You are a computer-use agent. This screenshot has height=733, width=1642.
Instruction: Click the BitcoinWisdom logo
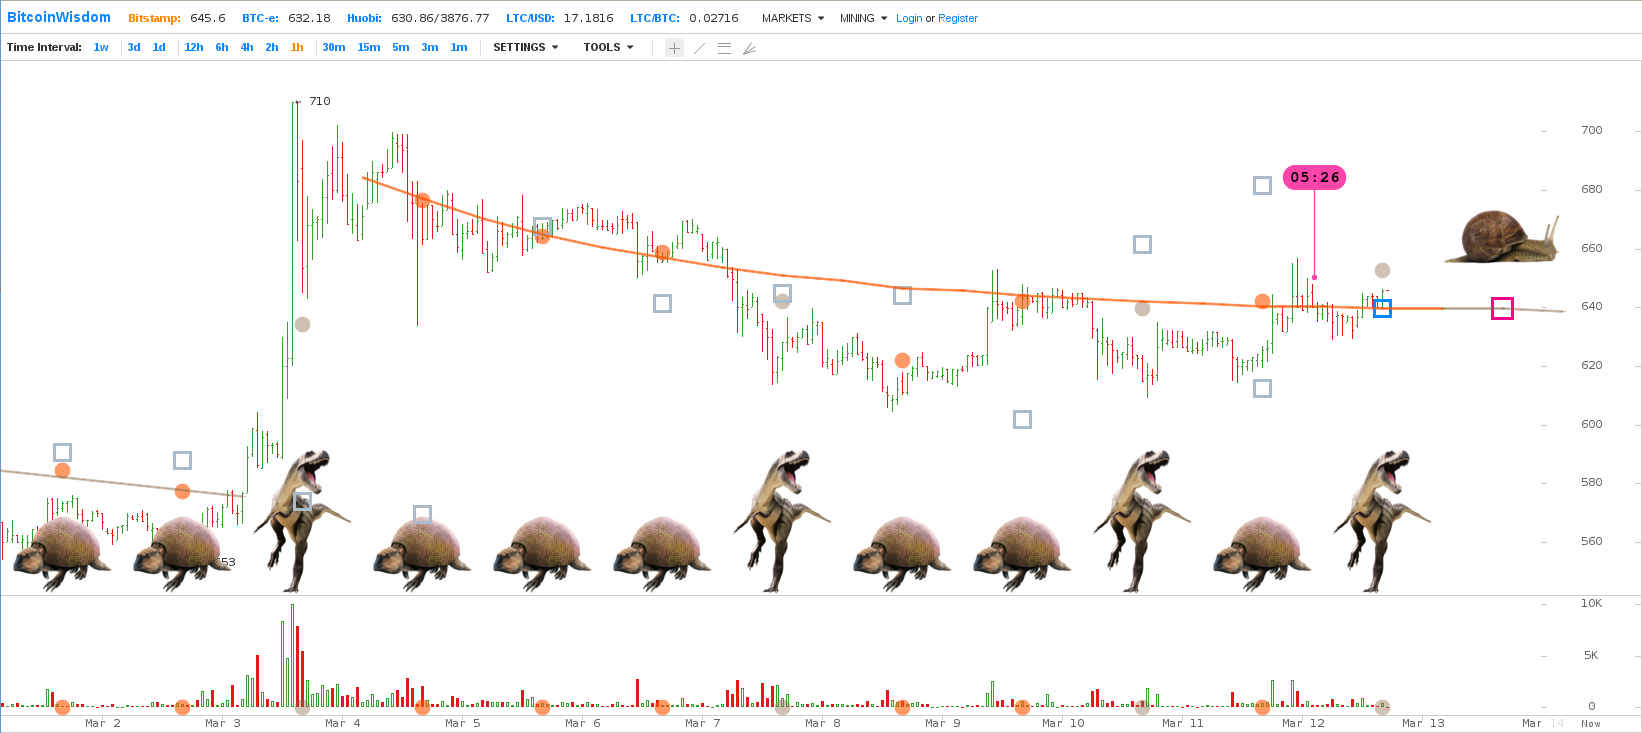pyautogui.click(x=59, y=17)
